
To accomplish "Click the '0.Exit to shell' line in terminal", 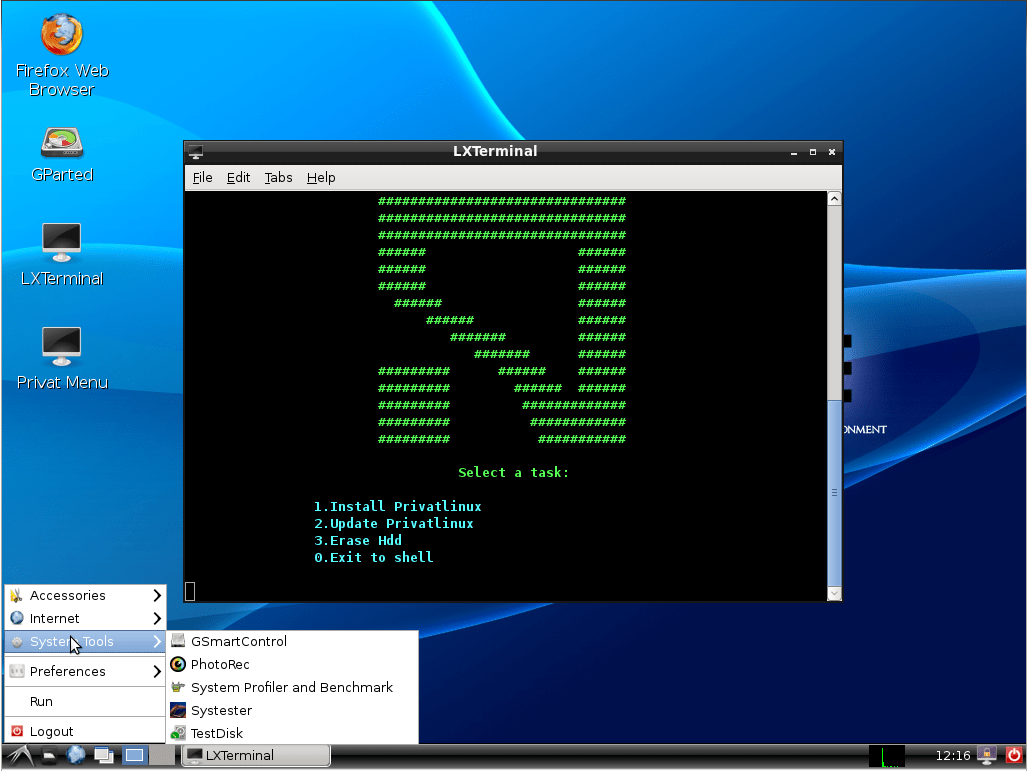I will [373, 558].
